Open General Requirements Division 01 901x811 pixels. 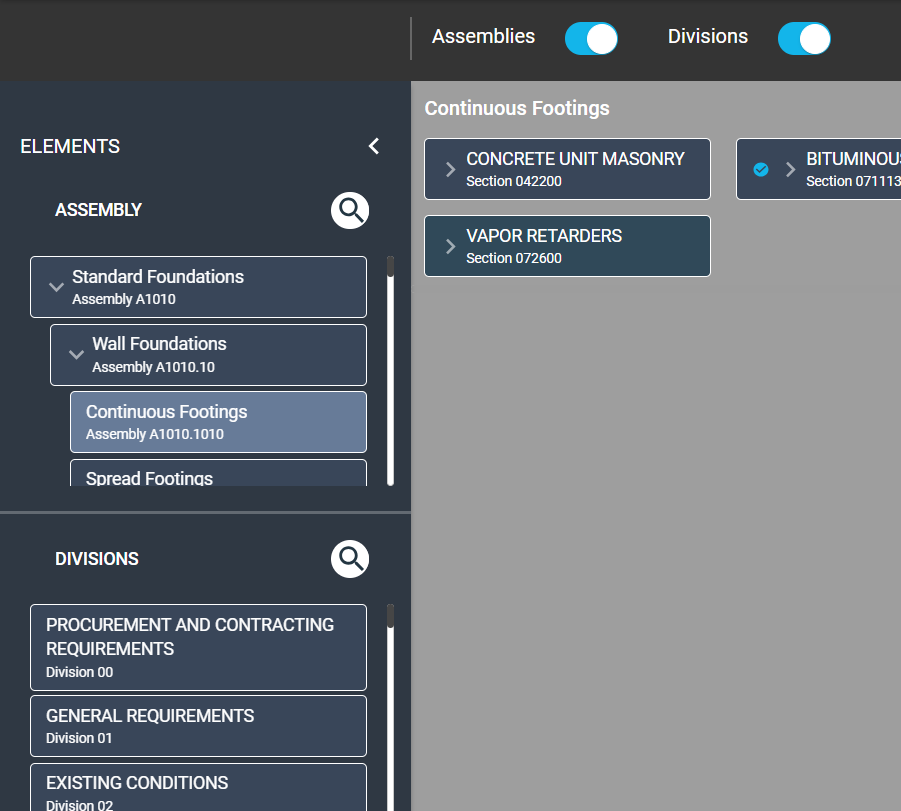click(x=198, y=726)
